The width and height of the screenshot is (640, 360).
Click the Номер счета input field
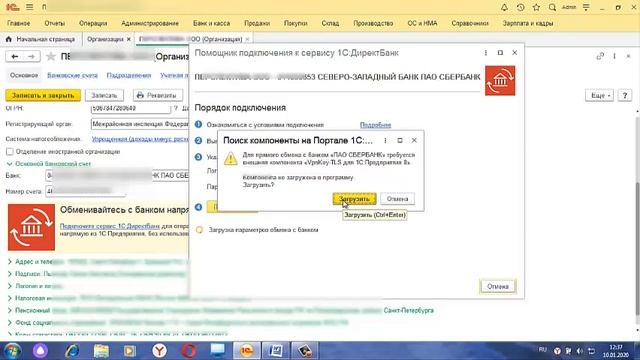click(x=85, y=191)
